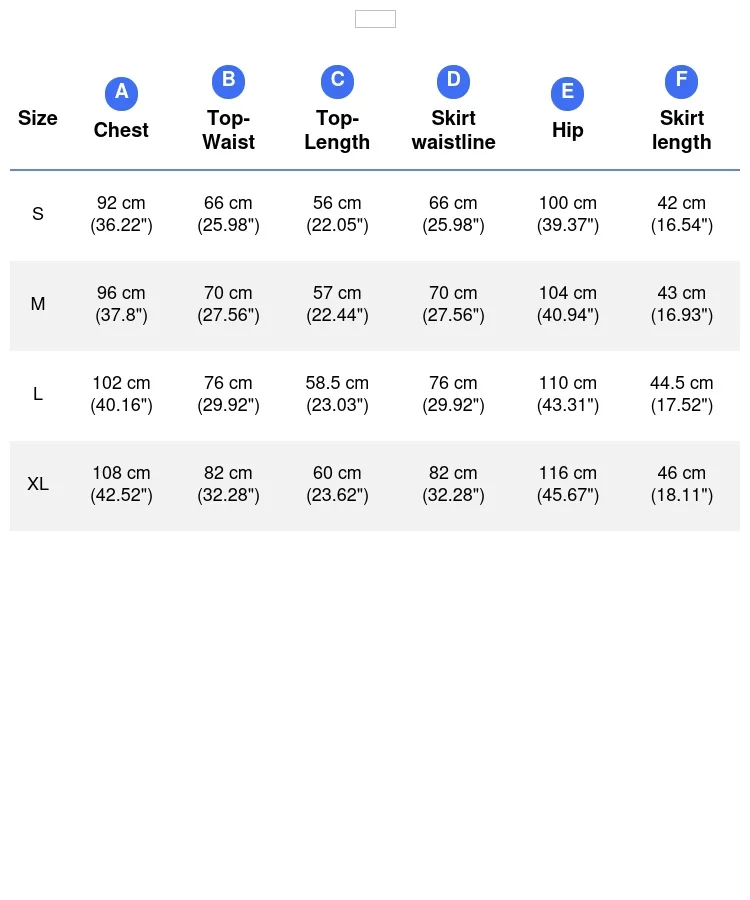Select the L size row label

(38, 394)
